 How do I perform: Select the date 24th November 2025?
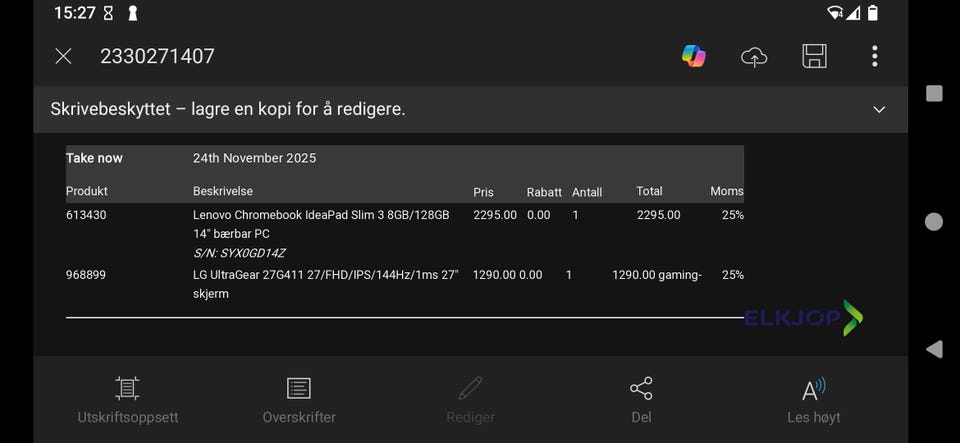coord(255,158)
